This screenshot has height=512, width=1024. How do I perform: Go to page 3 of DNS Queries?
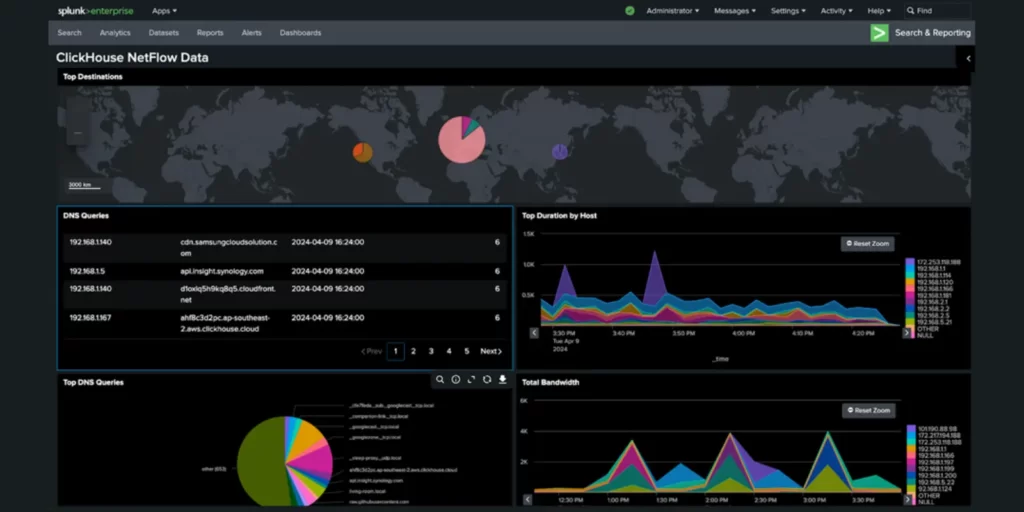[x=431, y=351]
